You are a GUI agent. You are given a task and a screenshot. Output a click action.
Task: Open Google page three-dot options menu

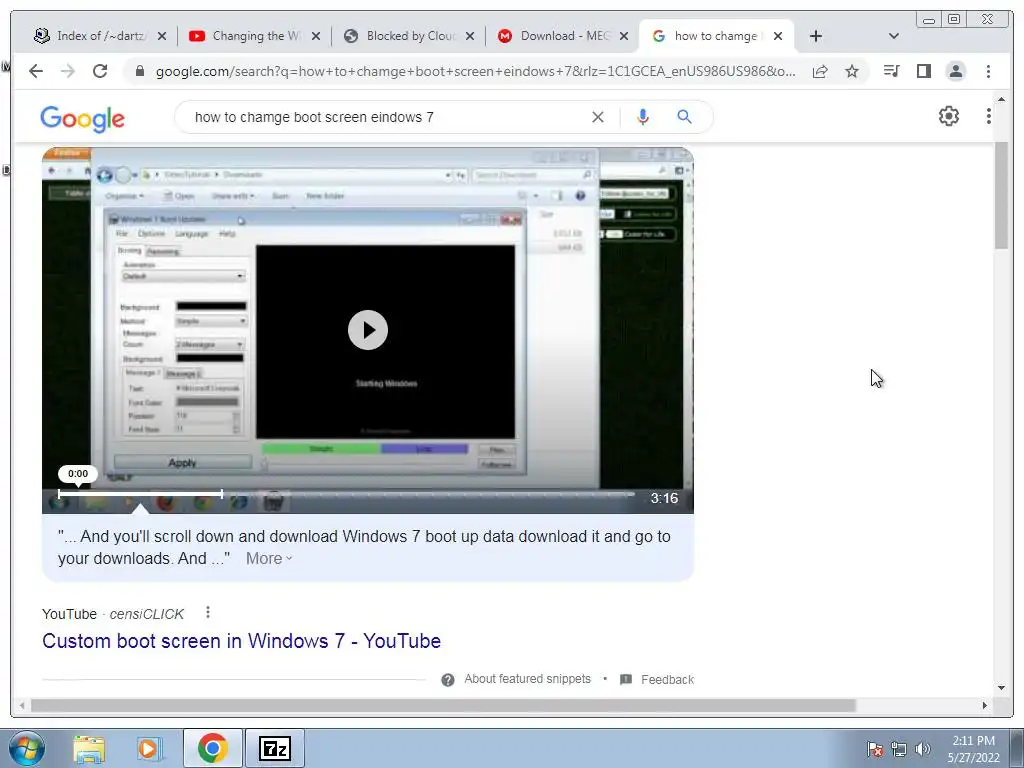click(x=989, y=116)
